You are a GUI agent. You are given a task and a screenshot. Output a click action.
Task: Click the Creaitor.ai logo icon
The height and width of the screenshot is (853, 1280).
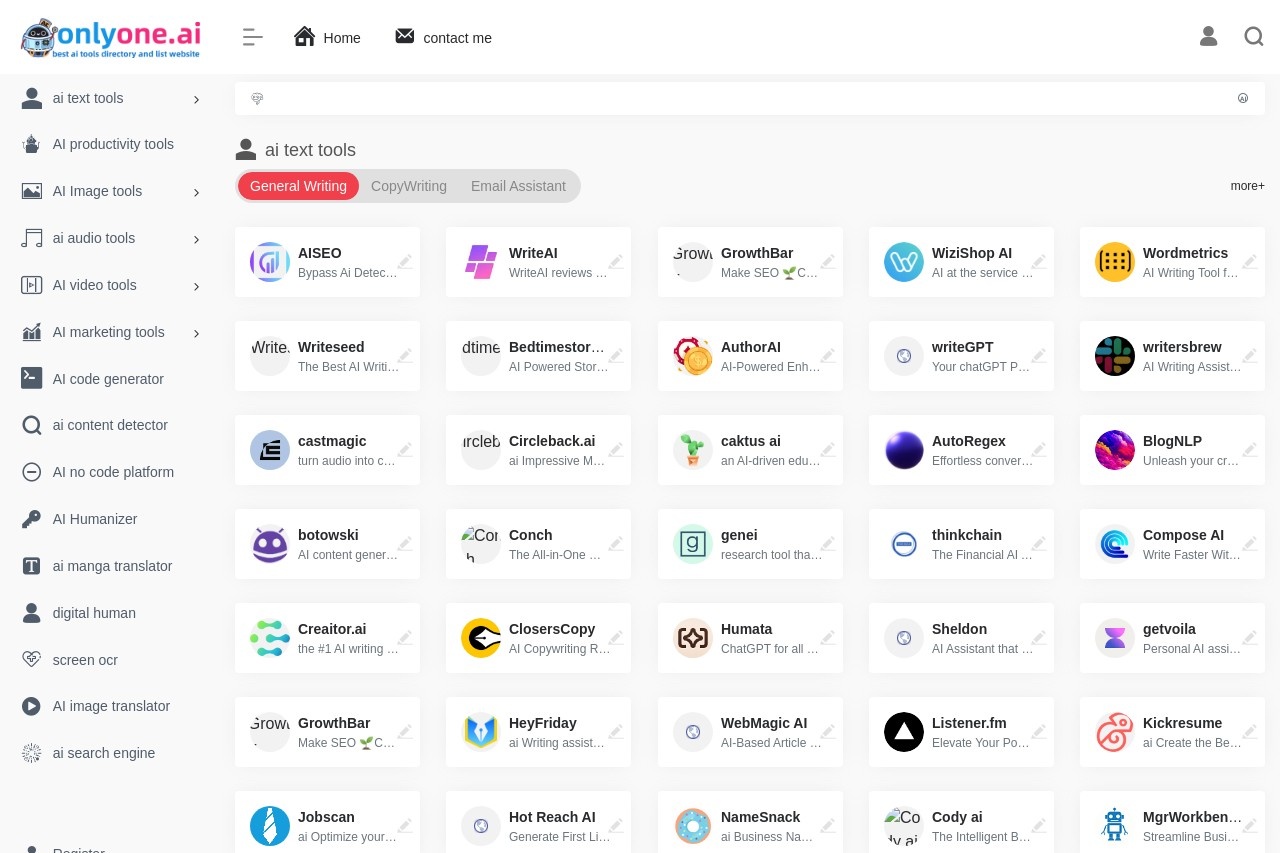[x=270, y=638]
